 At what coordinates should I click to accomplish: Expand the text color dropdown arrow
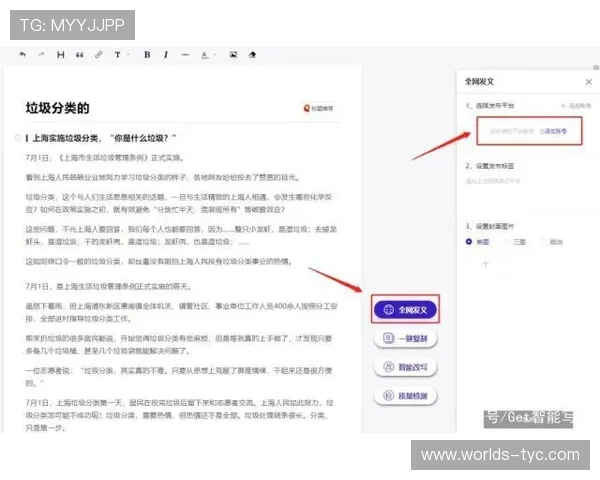[215, 55]
